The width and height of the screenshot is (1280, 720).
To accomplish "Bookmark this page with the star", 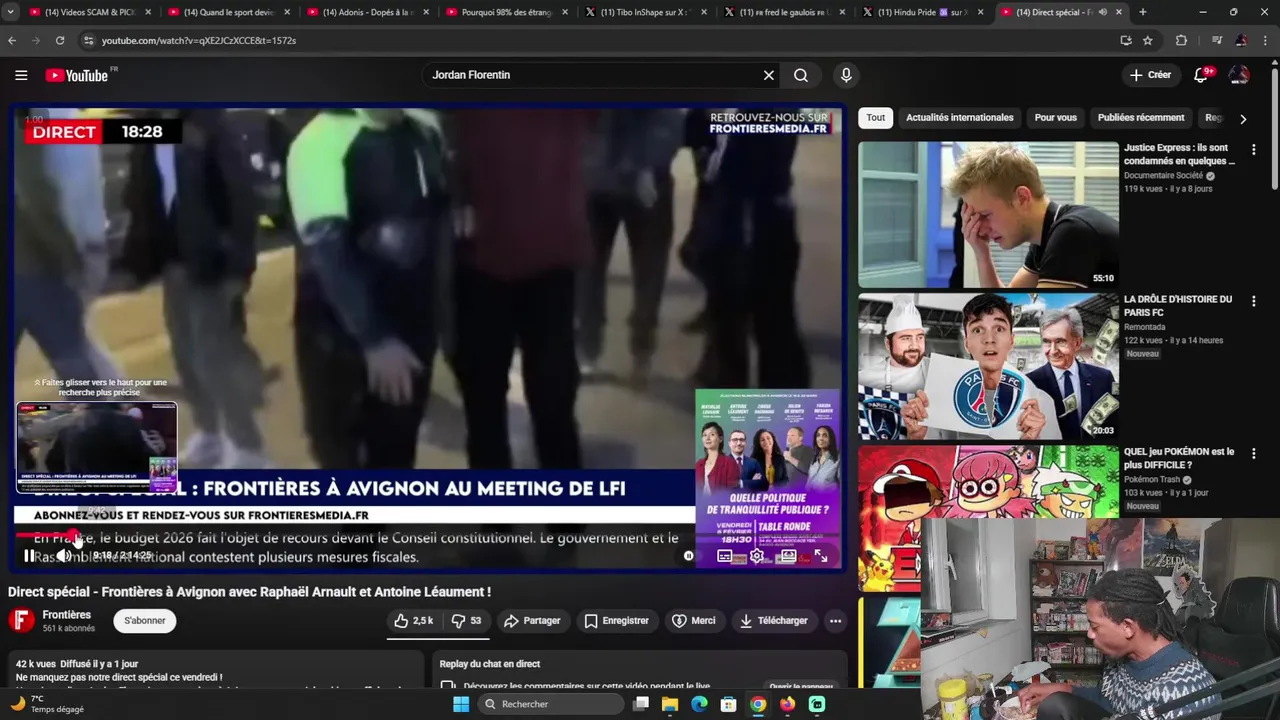I will 1148,40.
